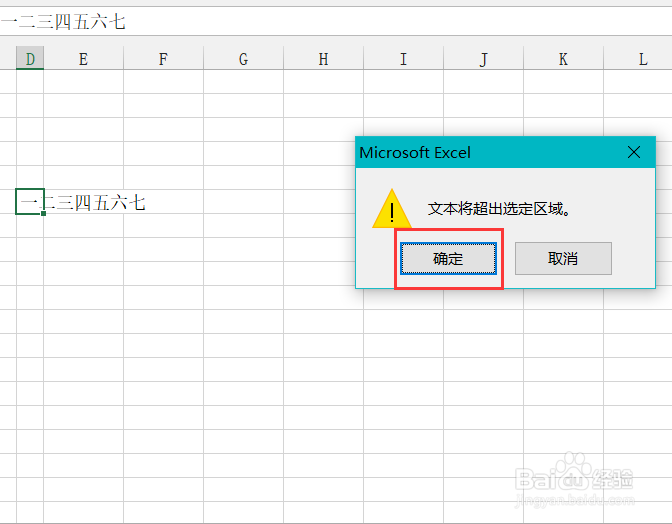Click the formula bar showing 一二三四五六七

point(336,22)
